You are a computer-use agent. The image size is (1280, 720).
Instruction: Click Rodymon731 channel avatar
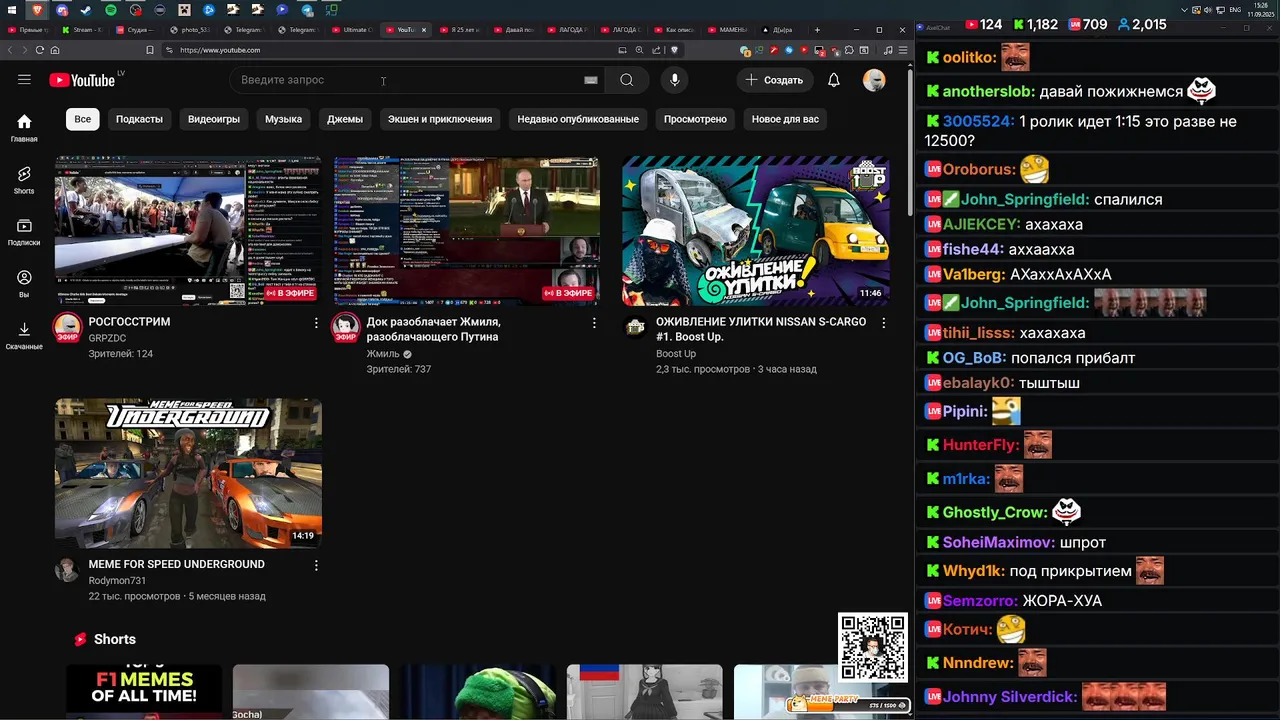coord(67,569)
